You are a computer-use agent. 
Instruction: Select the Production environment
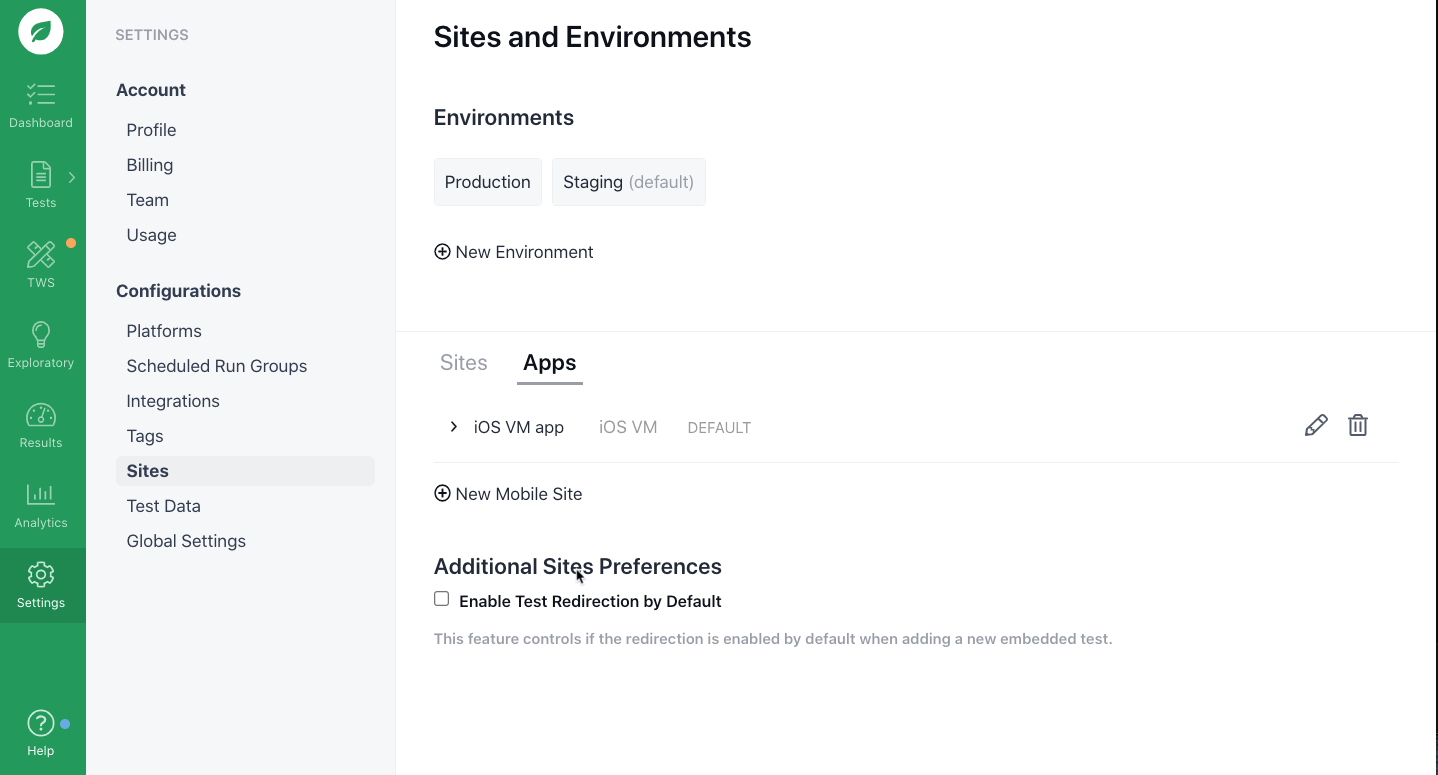coord(488,182)
